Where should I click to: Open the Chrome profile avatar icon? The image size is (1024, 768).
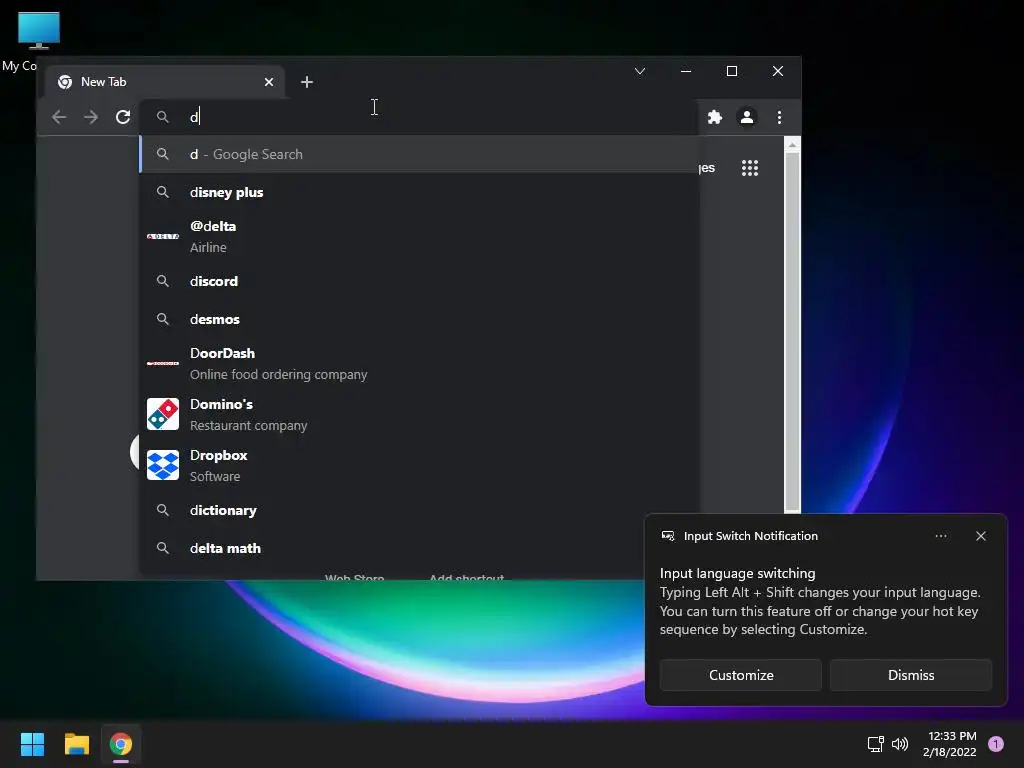tap(747, 117)
